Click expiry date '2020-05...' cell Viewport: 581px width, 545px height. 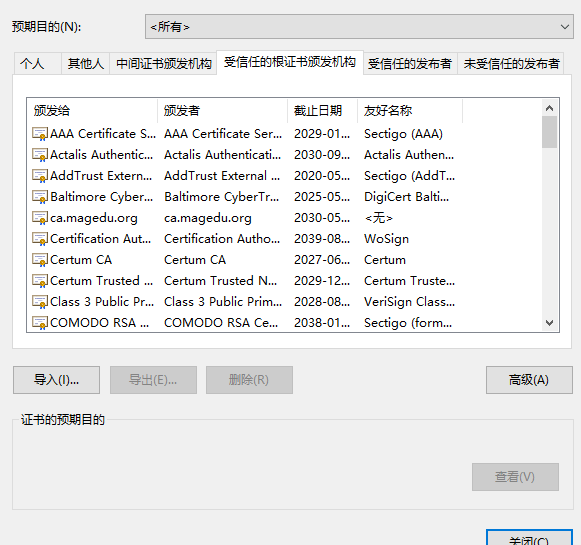point(322,176)
